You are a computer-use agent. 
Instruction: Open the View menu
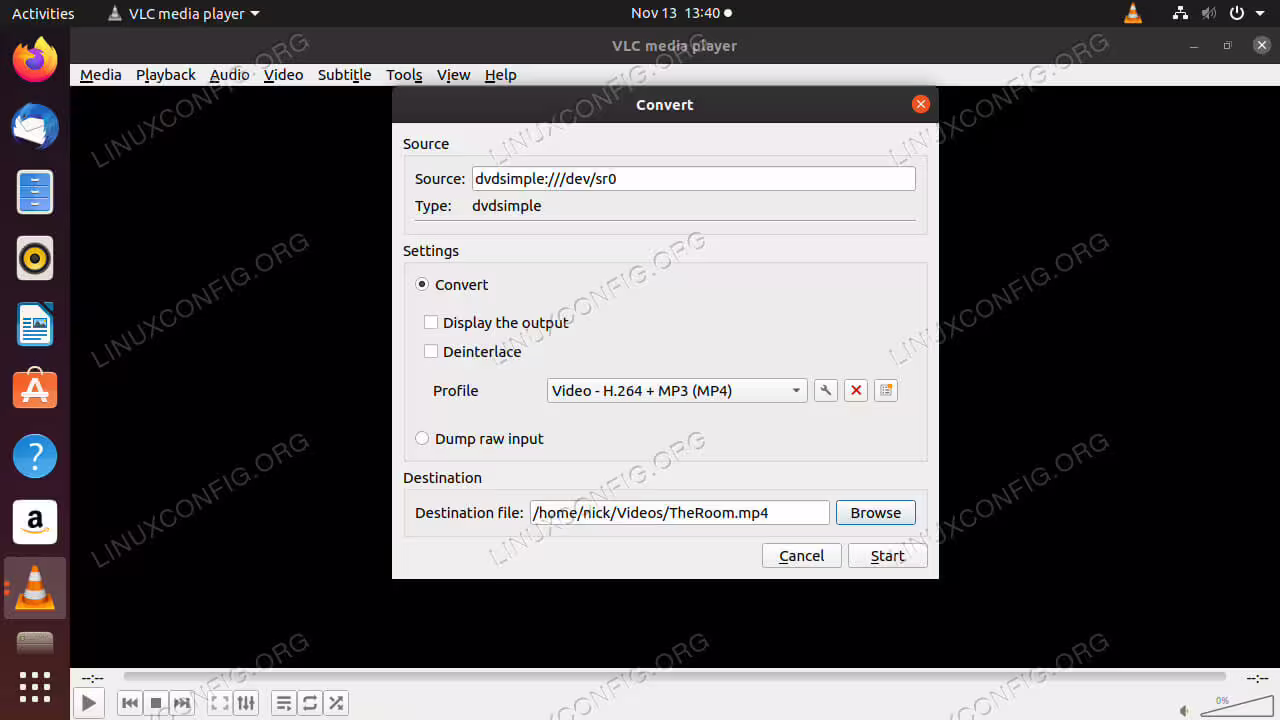pos(454,75)
